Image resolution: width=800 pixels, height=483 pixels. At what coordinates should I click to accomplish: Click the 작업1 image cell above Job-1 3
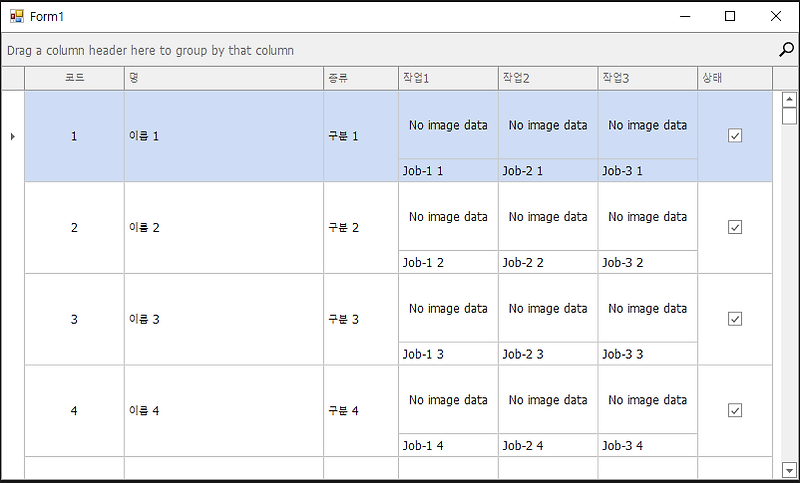pos(448,308)
